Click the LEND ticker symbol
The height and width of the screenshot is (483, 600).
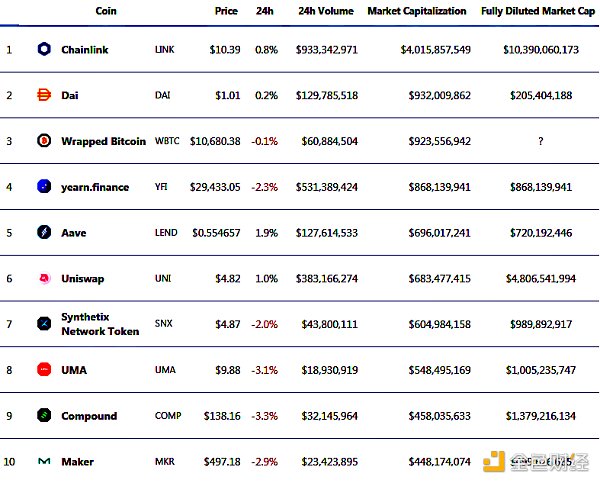point(166,233)
